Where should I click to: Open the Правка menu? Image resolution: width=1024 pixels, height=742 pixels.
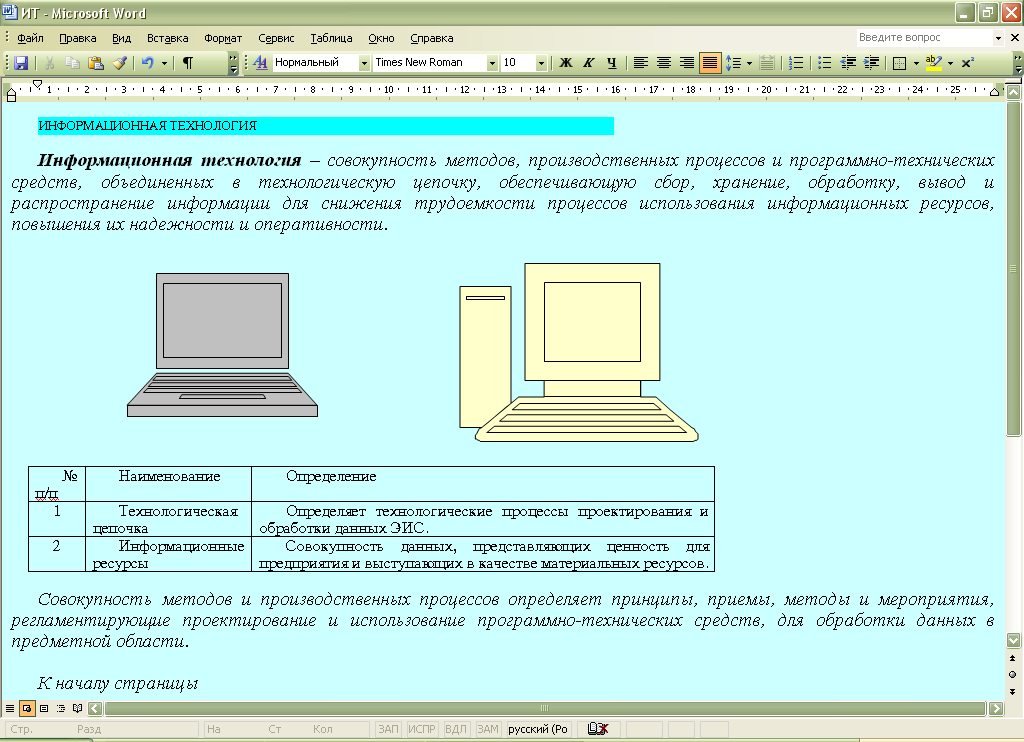[78, 38]
